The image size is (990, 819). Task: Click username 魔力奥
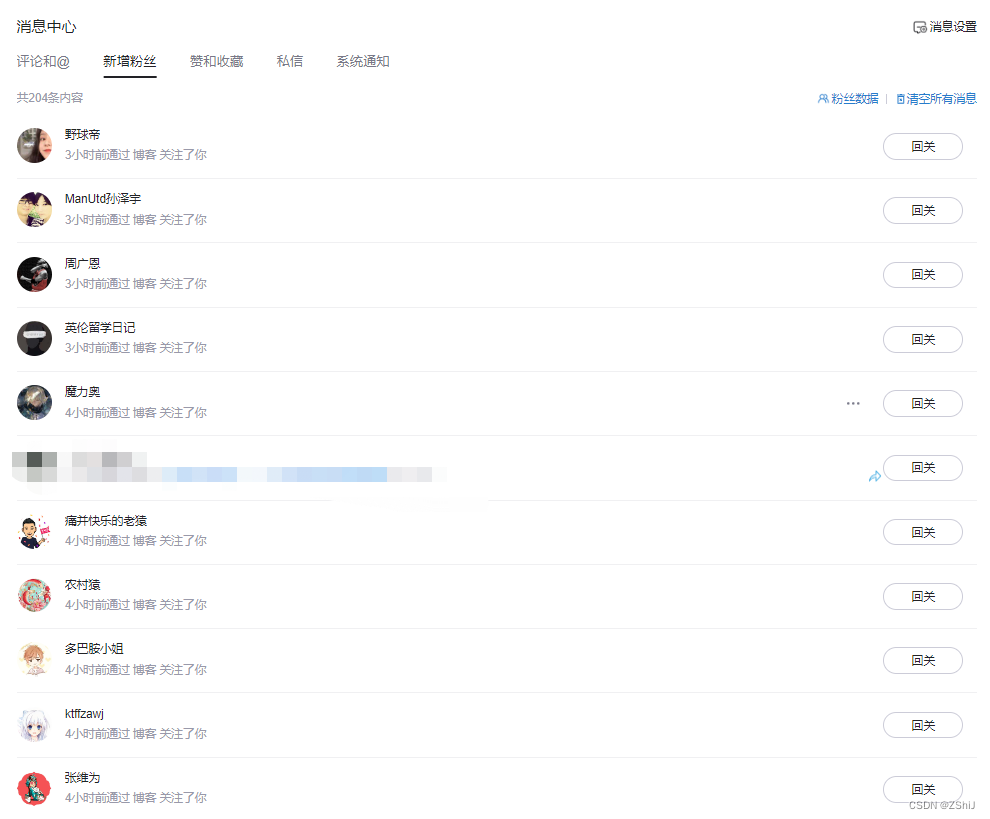(82, 392)
